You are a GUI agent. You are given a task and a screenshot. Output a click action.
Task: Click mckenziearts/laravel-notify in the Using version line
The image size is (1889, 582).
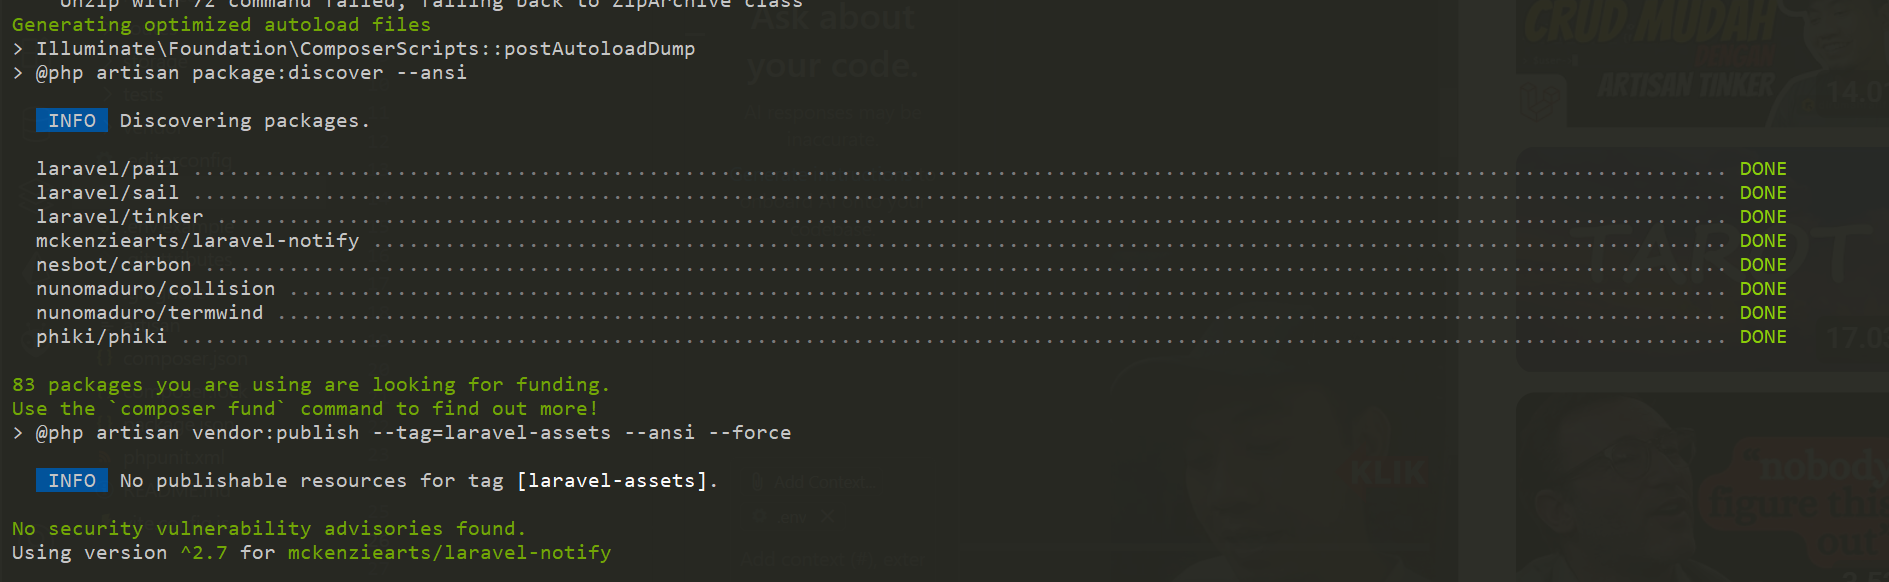449,553
